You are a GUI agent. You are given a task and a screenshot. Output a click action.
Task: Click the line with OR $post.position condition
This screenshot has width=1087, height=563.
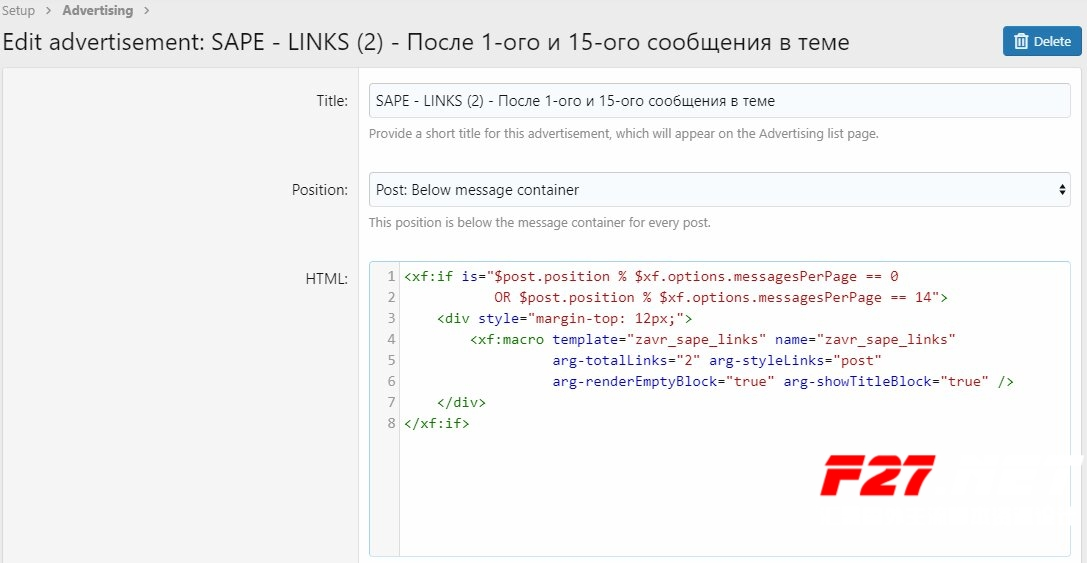(721, 297)
